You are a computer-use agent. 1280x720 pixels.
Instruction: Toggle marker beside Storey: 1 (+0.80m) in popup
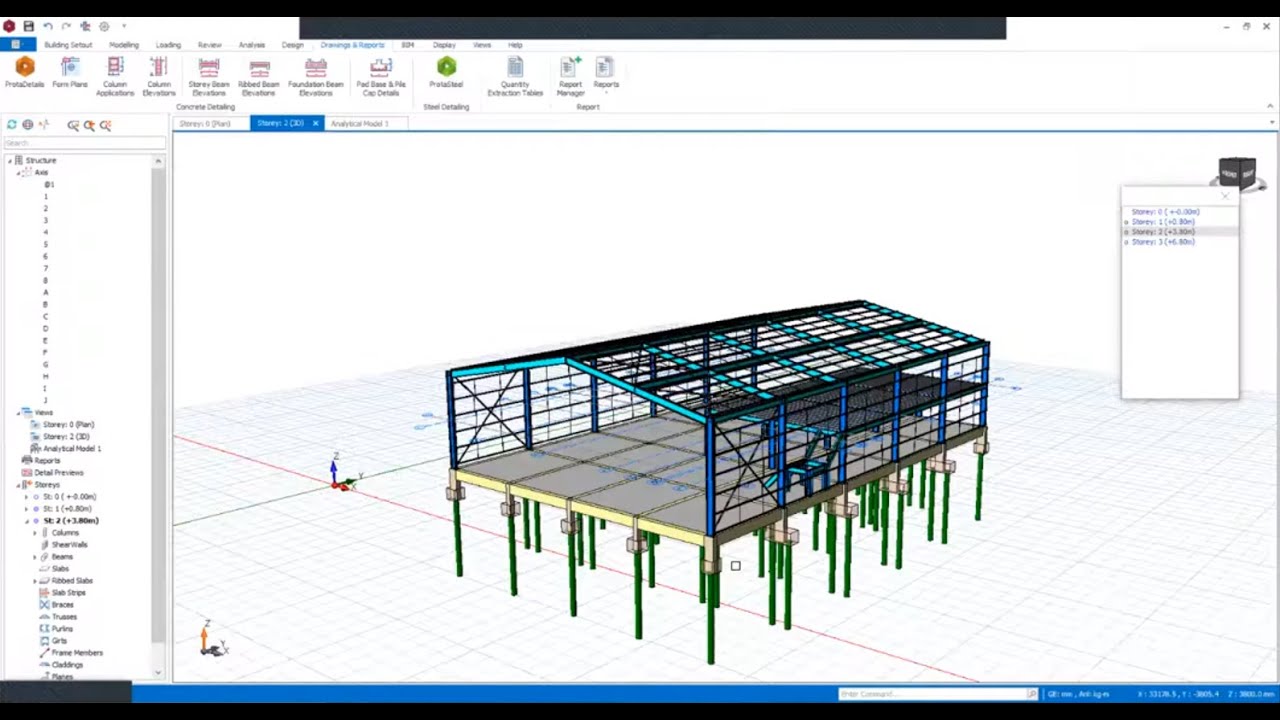[1127, 222]
